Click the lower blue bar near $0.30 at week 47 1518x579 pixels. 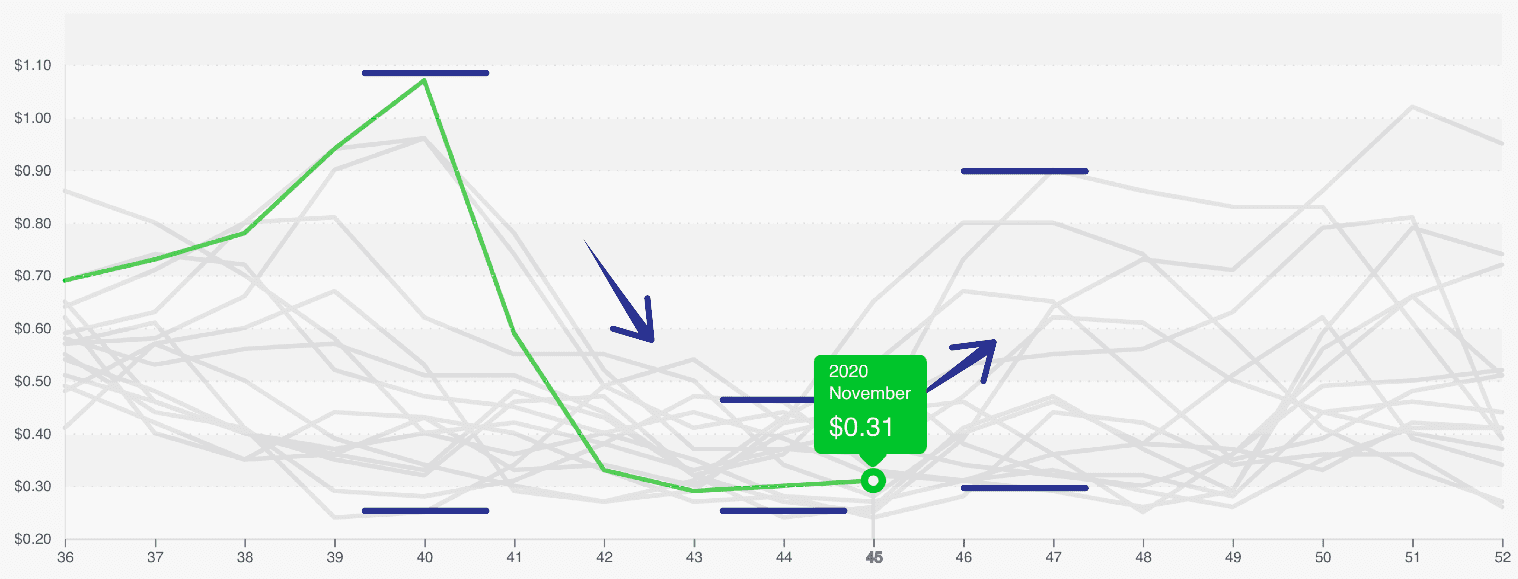coord(1024,488)
